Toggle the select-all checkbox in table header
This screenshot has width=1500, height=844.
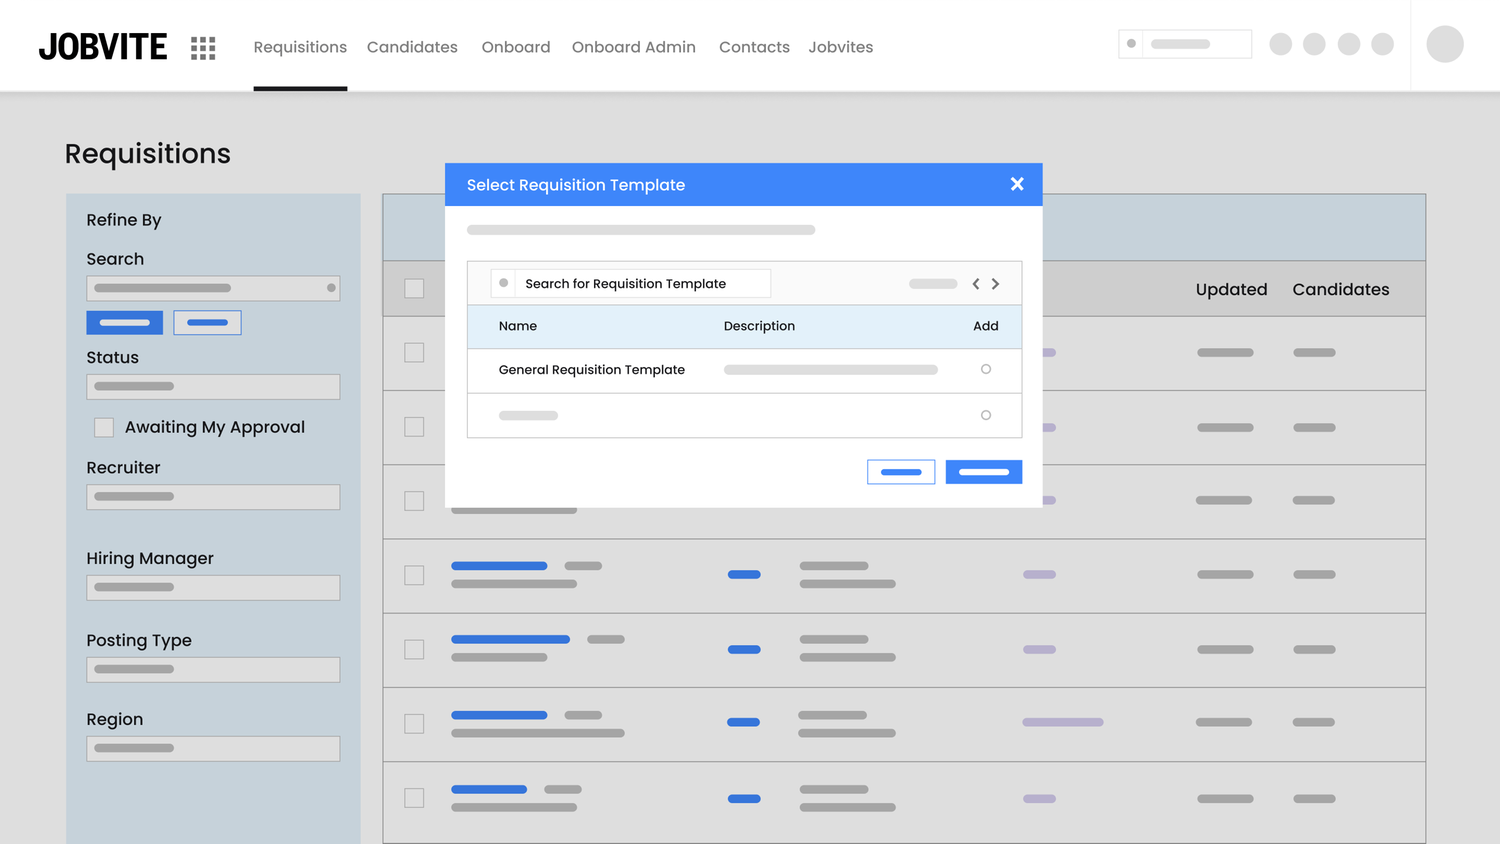pyautogui.click(x=414, y=288)
